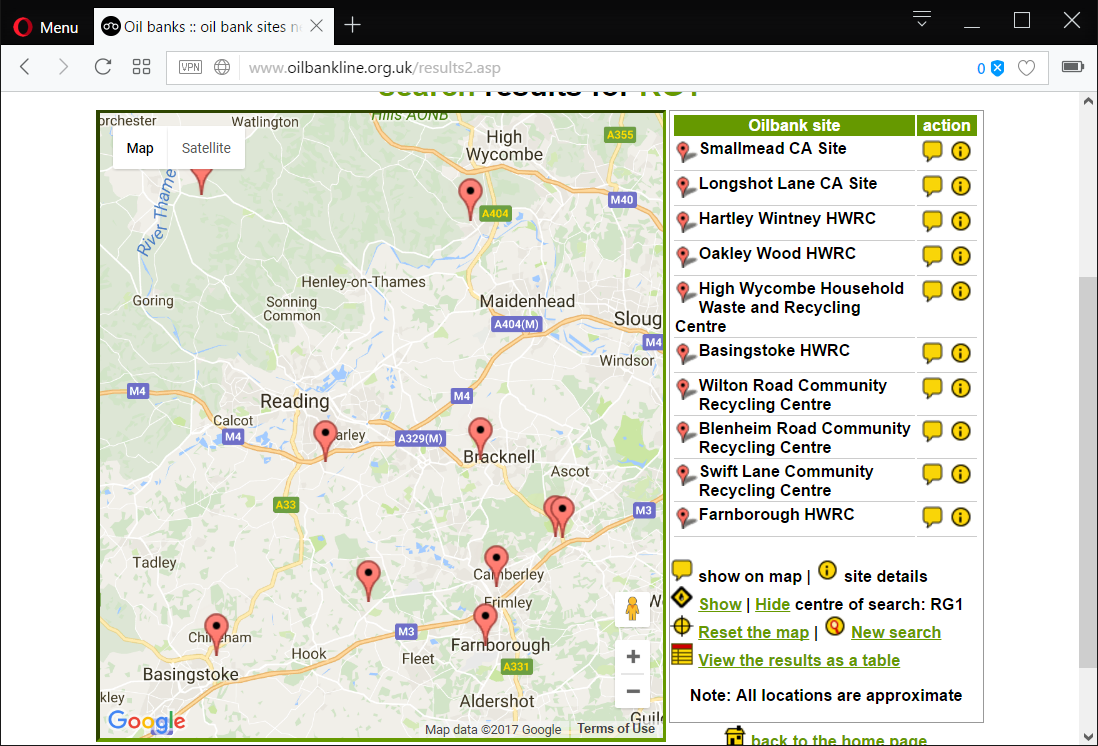This screenshot has height=746, width=1098.
Task: Click the map pin at Camberley
Action: point(496,565)
